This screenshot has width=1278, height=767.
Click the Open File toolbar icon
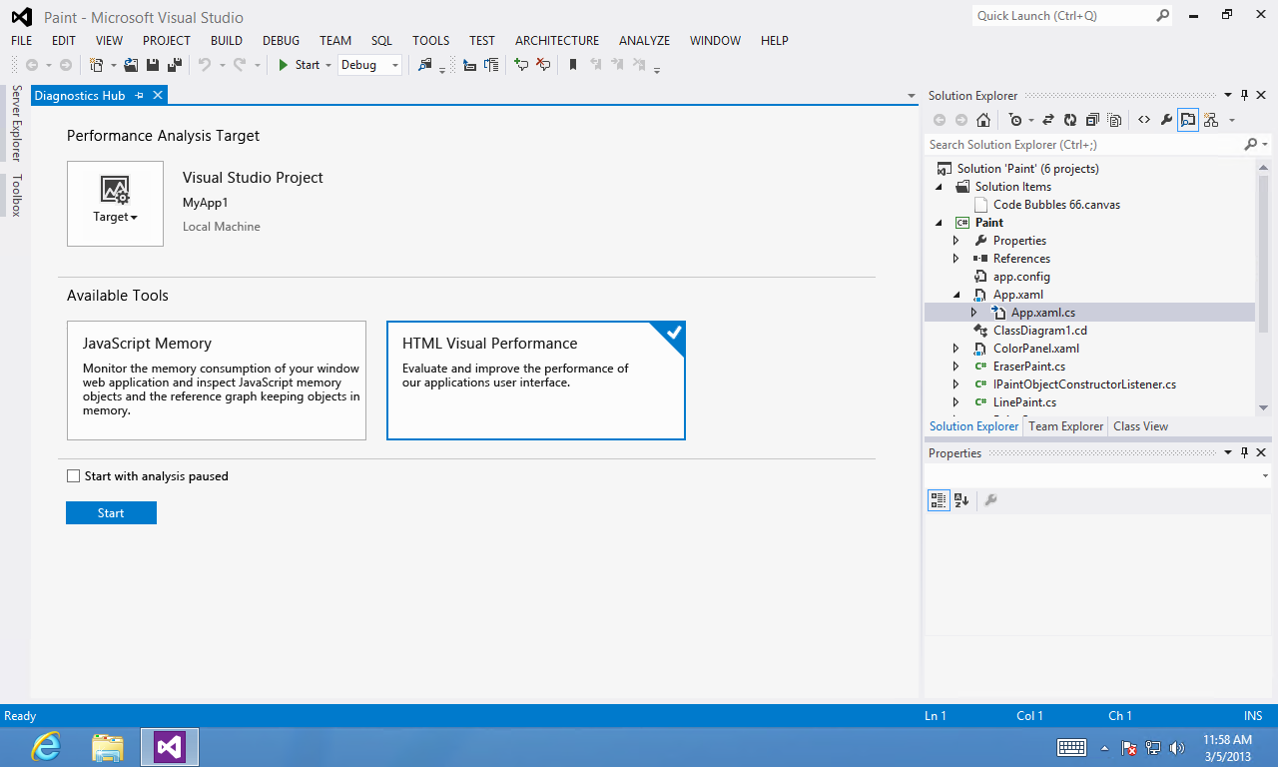[131, 65]
